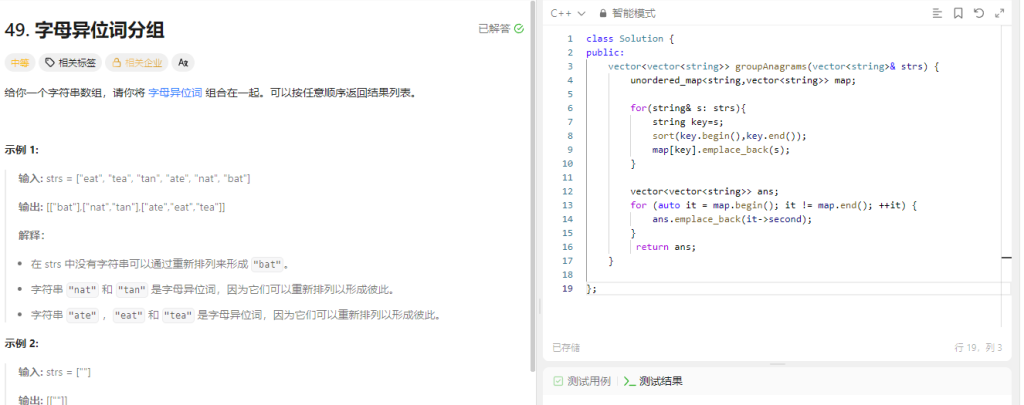Expand the 相关标签 tags pill
This screenshot has height=405, width=1024.
coord(70,62)
